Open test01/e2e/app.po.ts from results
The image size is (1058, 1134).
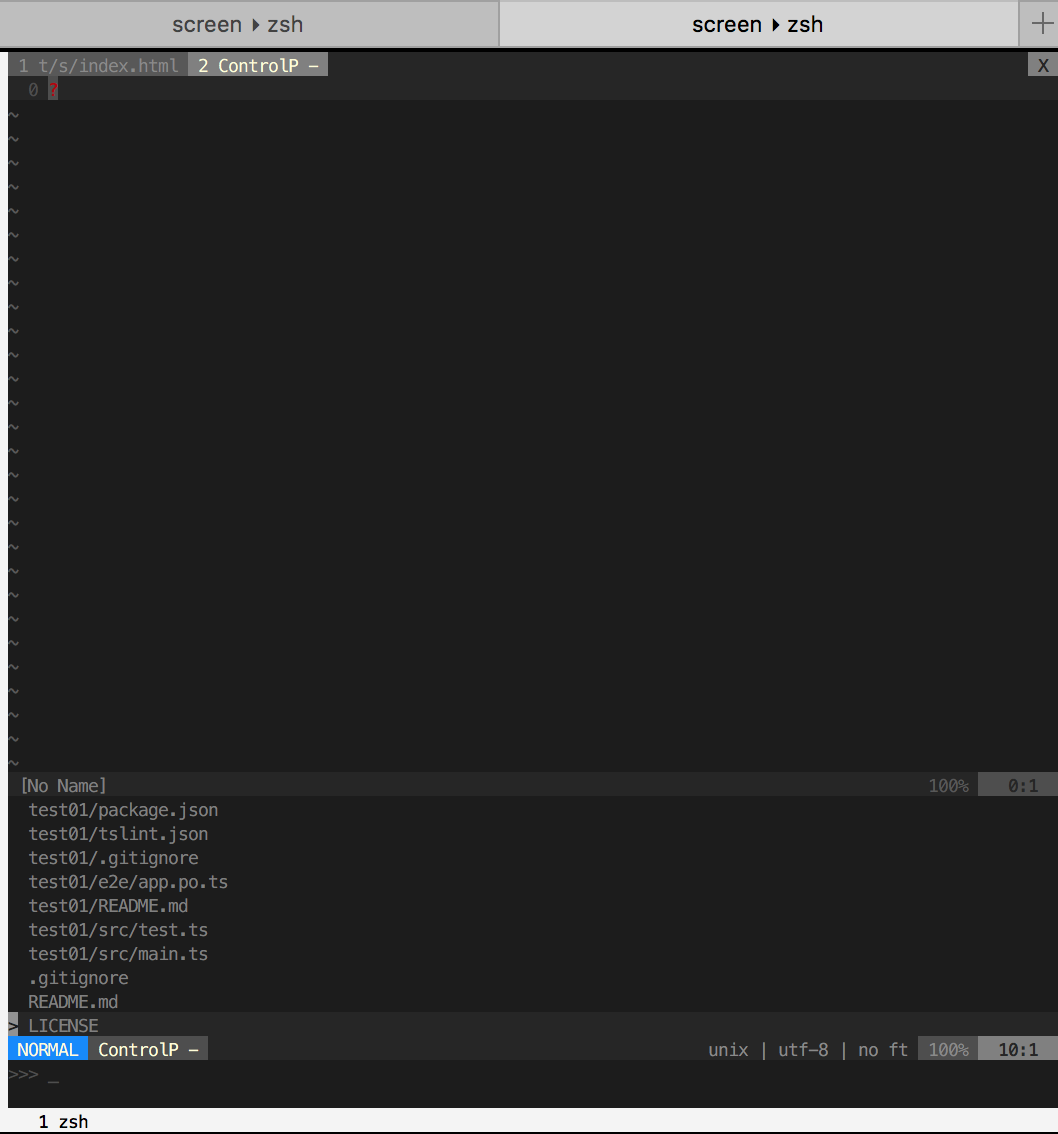[x=128, y=882]
